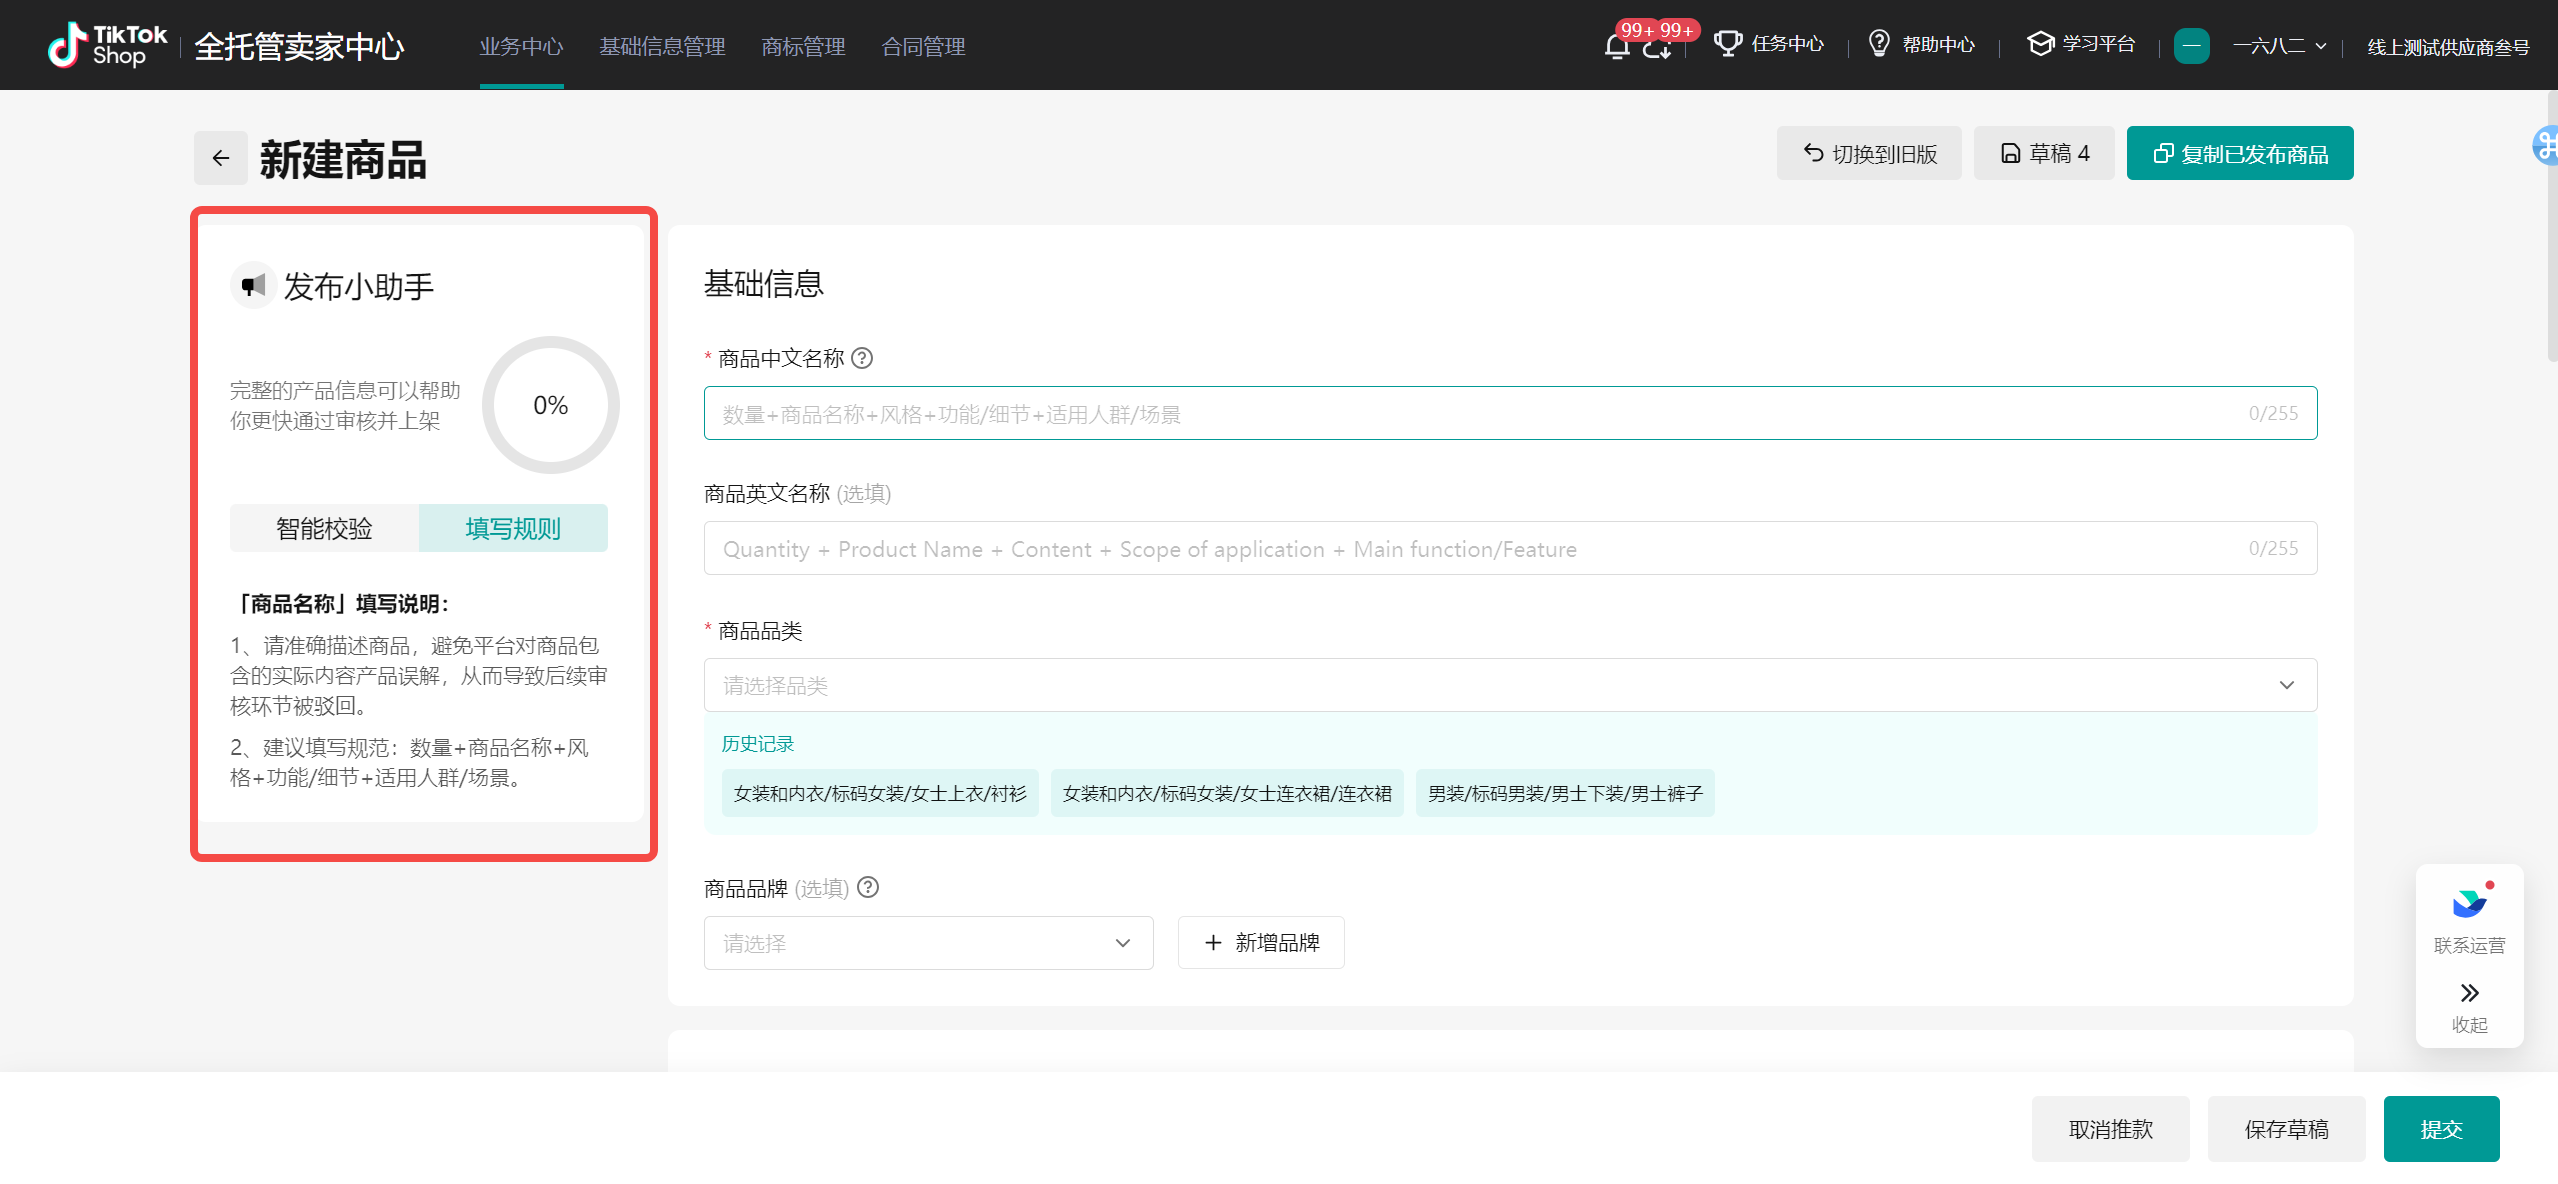Click the 切换到旧版 button
The height and width of the screenshot is (1184, 2558).
coord(1869,153)
